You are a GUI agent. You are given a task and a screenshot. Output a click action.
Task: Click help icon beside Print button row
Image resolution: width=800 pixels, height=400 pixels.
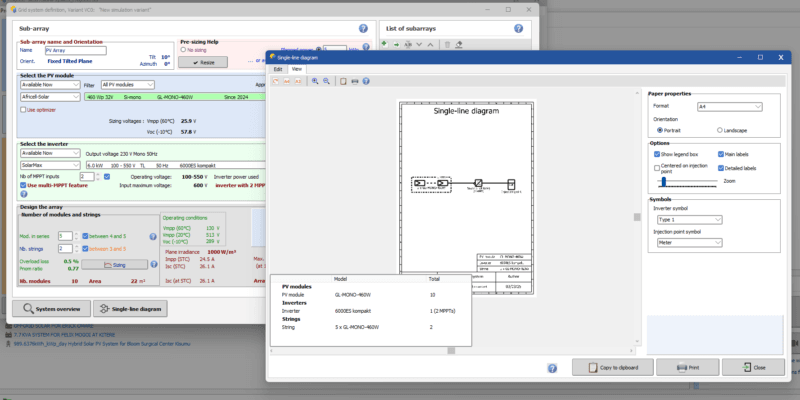pyautogui.click(x=552, y=368)
